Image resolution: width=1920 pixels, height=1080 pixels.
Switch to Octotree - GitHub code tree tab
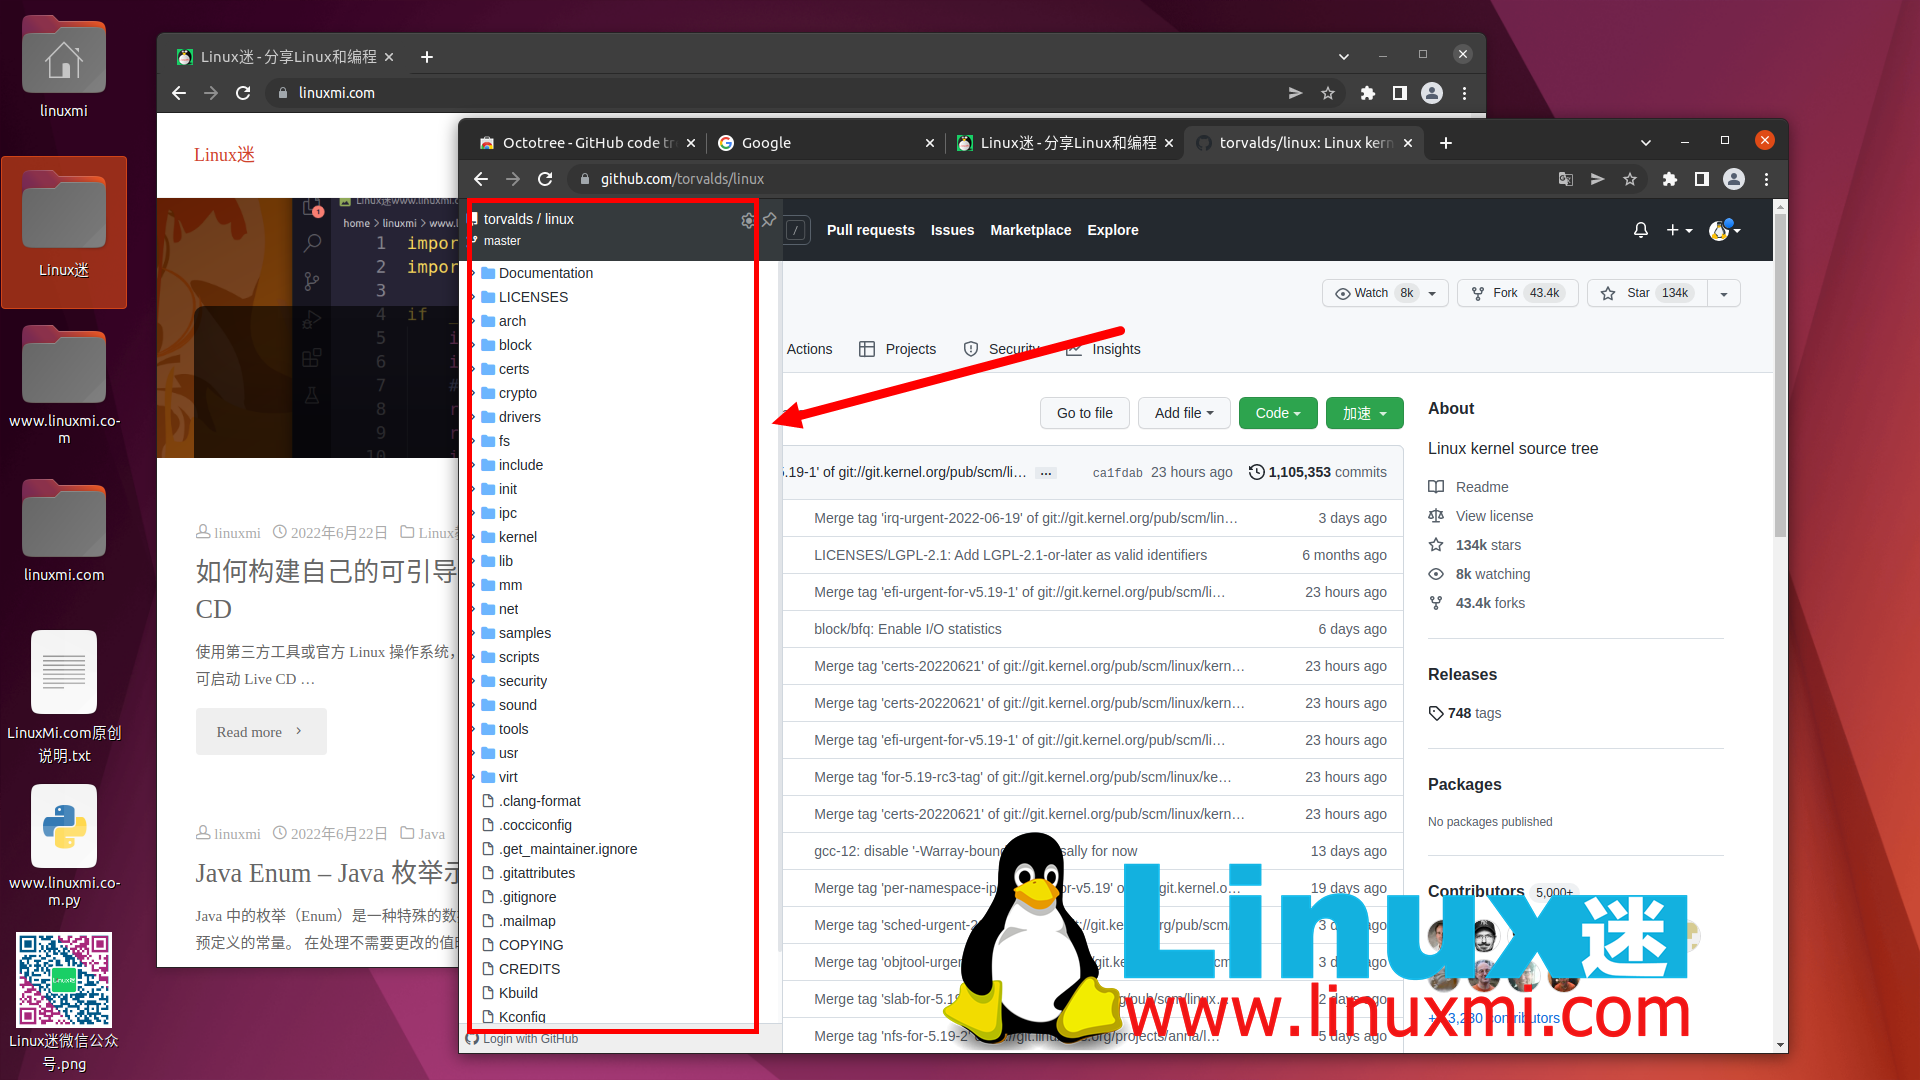(x=588, y=143)
